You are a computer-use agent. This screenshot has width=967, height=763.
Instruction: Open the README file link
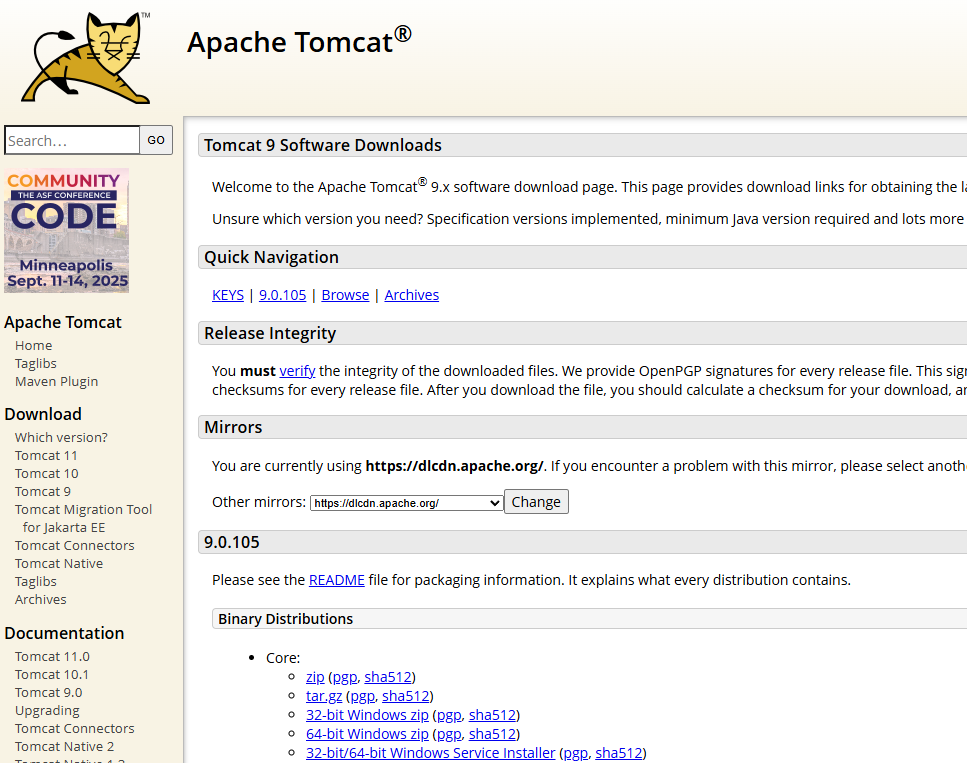pyautogui.click(x=337, y=580)
